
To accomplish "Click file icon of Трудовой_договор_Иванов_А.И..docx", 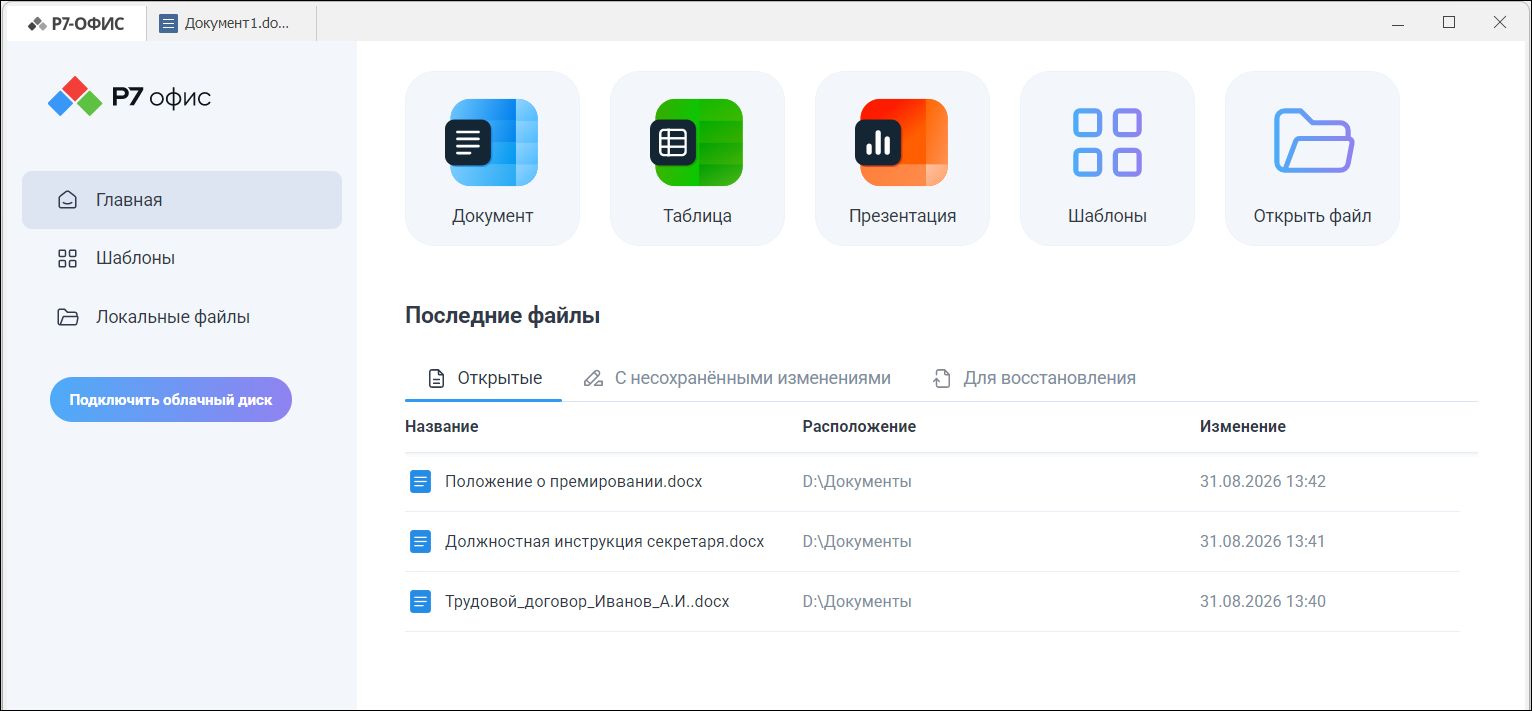I will click(x=420, y=602).
